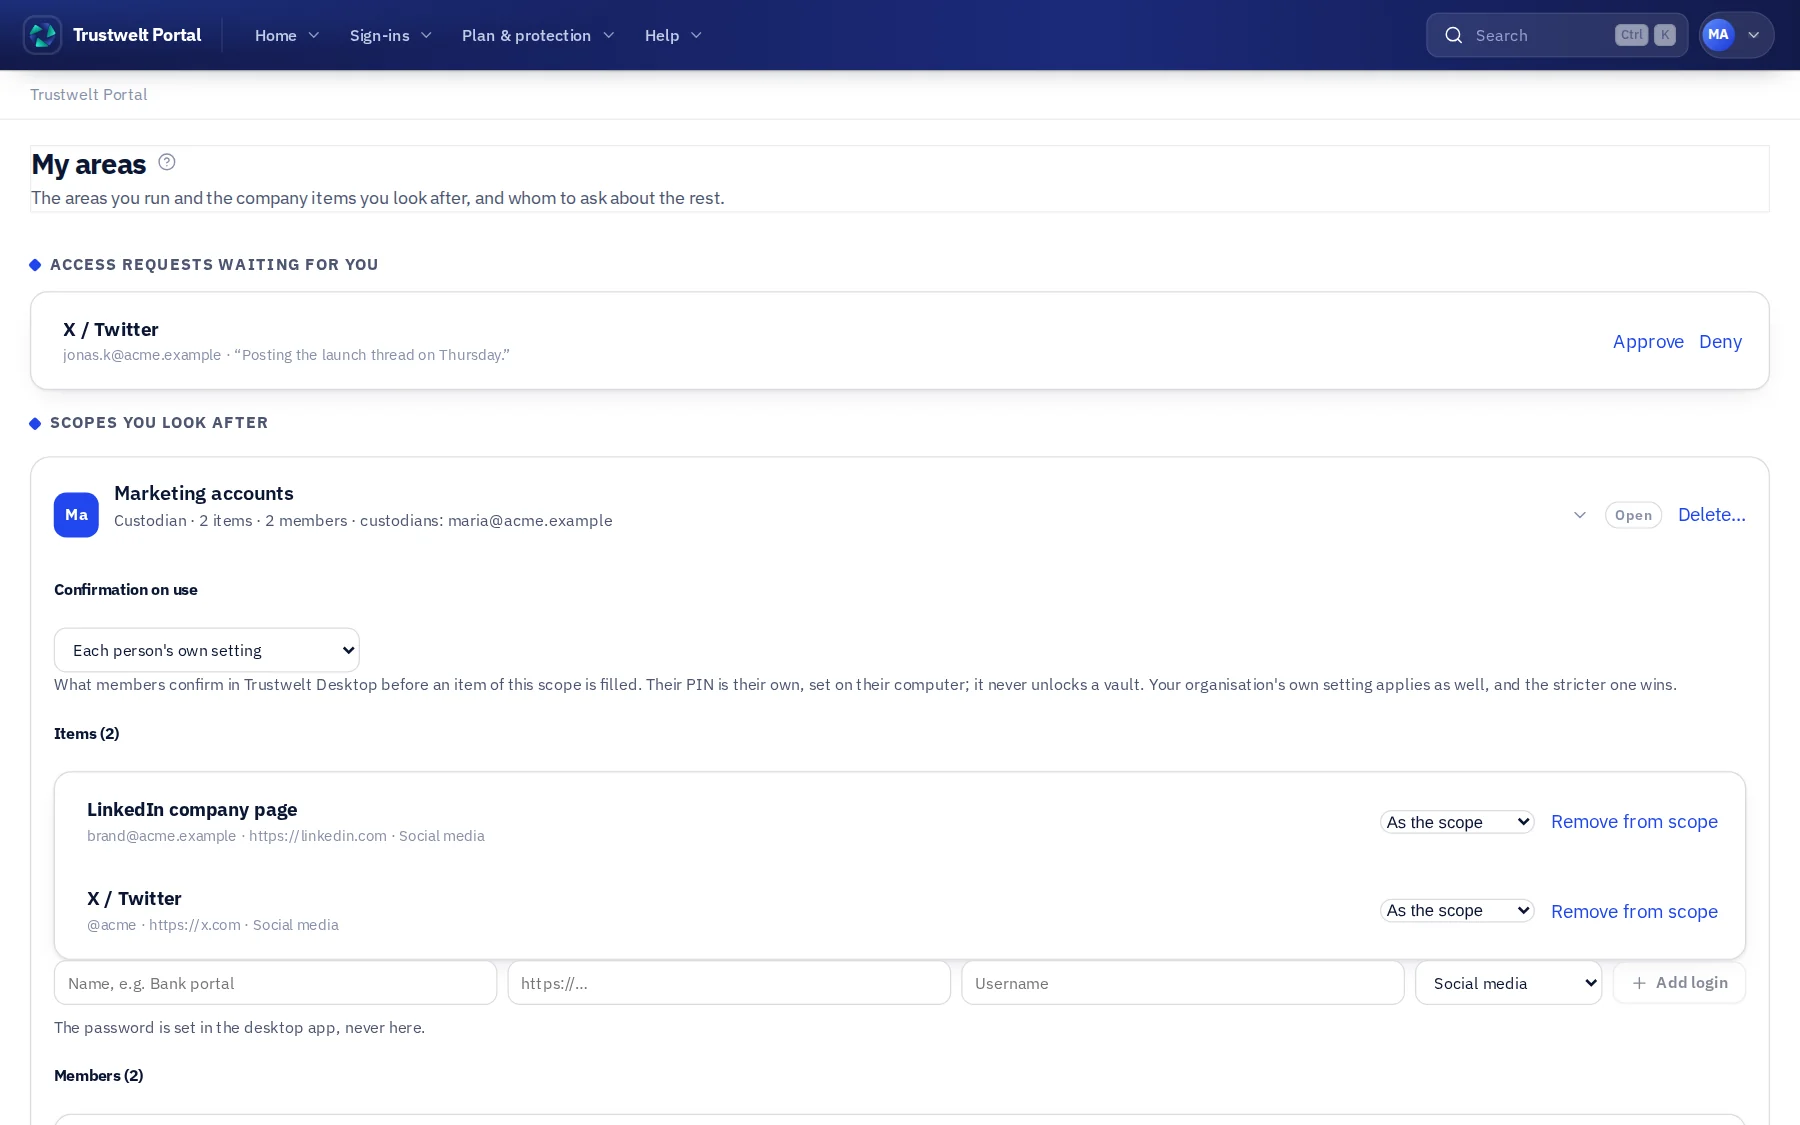Viewport: 1800px width, 1125px height.
Task: Open the MA user avatar menu
Action: tap(1718, 35)
